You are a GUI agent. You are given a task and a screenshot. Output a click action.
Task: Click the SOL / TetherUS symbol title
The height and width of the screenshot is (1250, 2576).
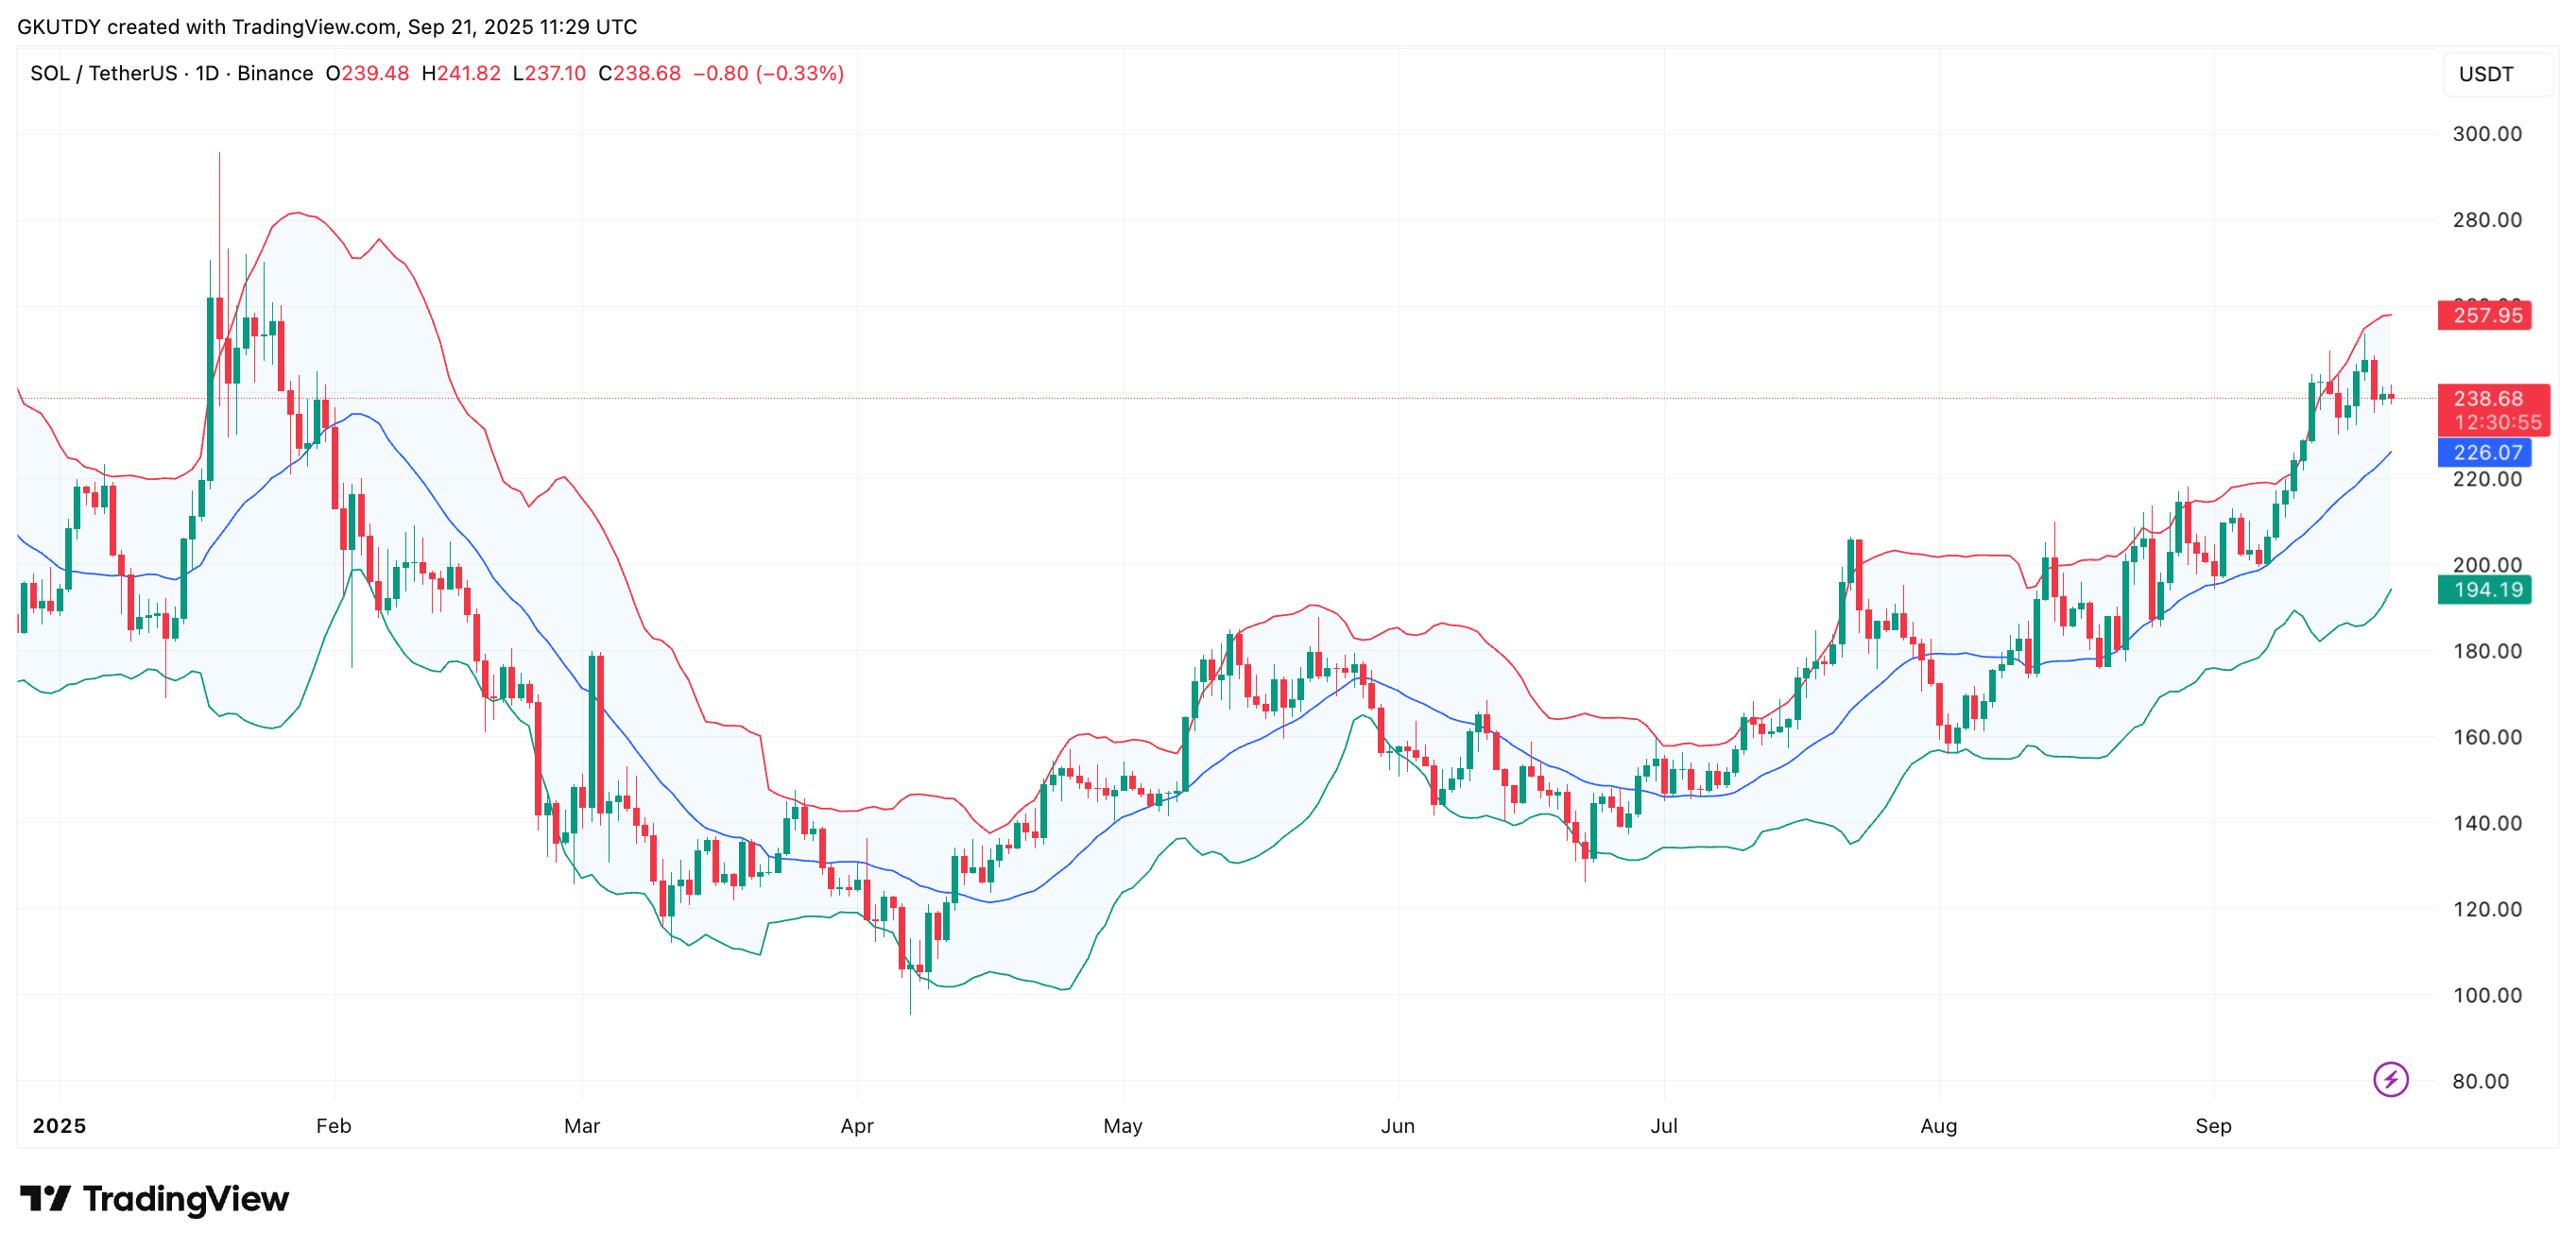[103, 74]
